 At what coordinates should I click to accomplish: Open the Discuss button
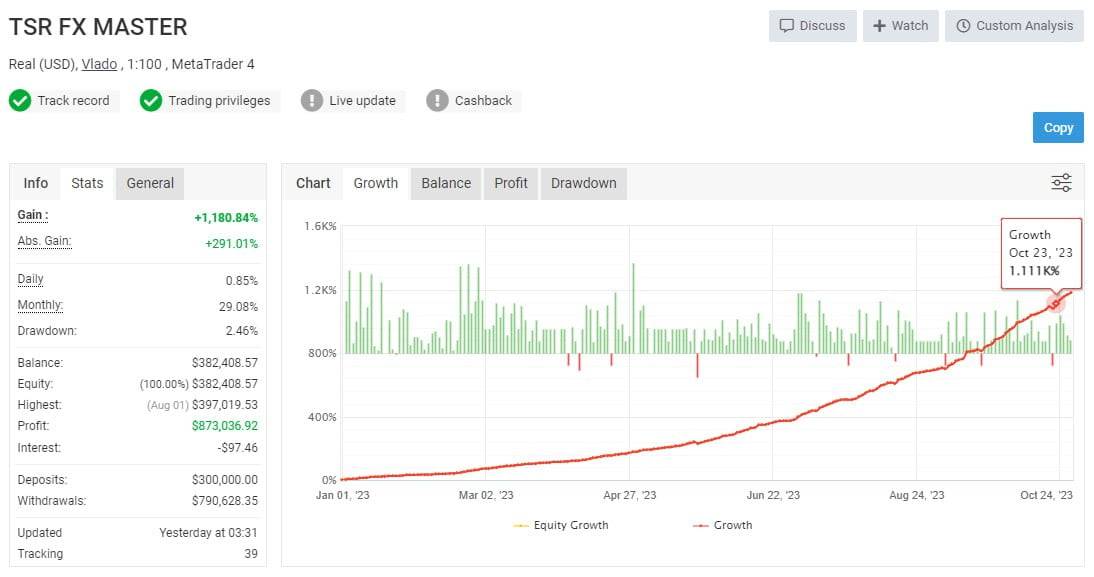812,26
